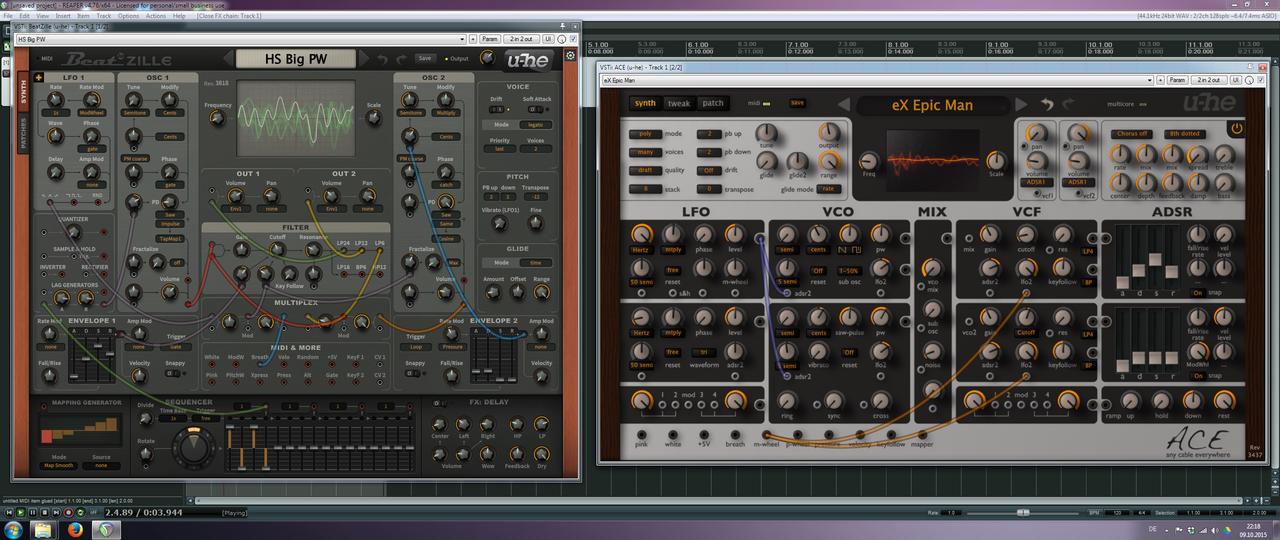This screenshot has height=540, width=1280.
Task: Open BeatZille Map Smooth mode selector
Action: point(60,465)
